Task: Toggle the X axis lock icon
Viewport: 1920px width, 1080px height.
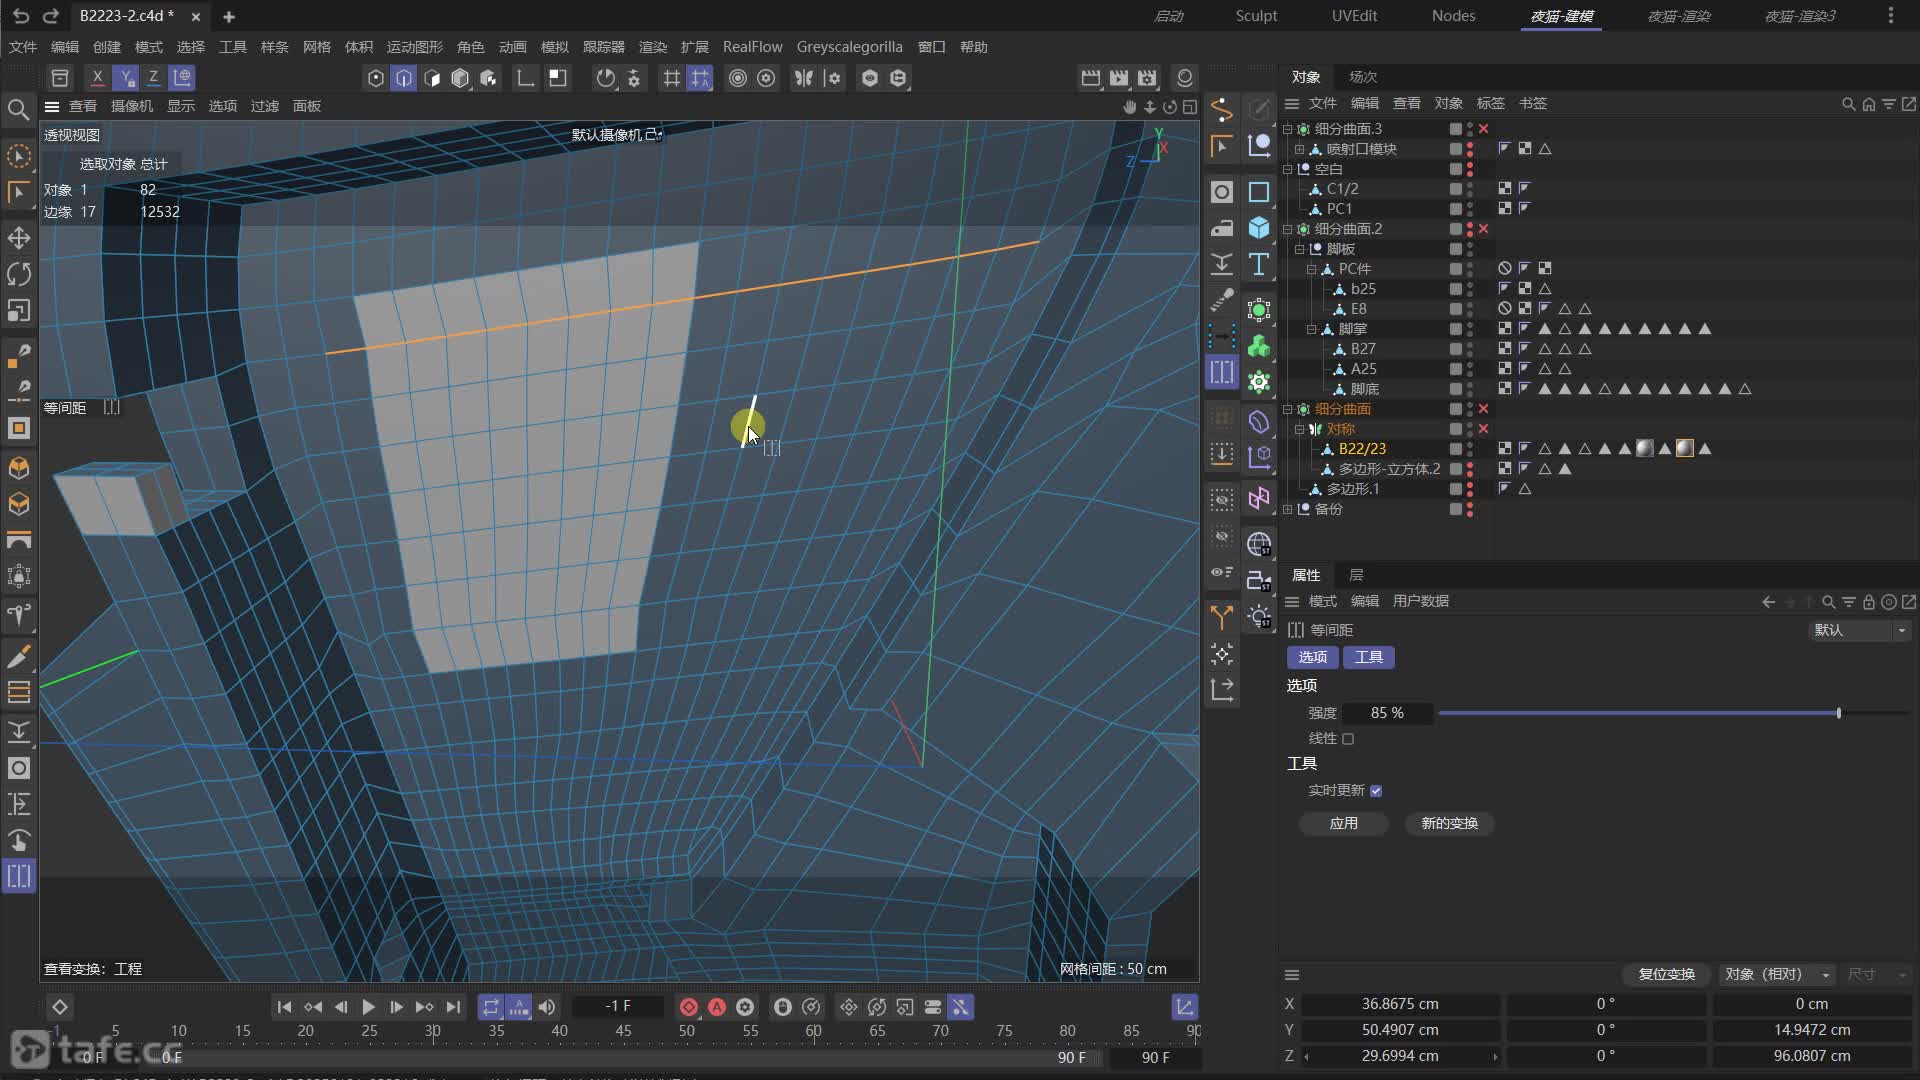Action: (x=97, y=77)
